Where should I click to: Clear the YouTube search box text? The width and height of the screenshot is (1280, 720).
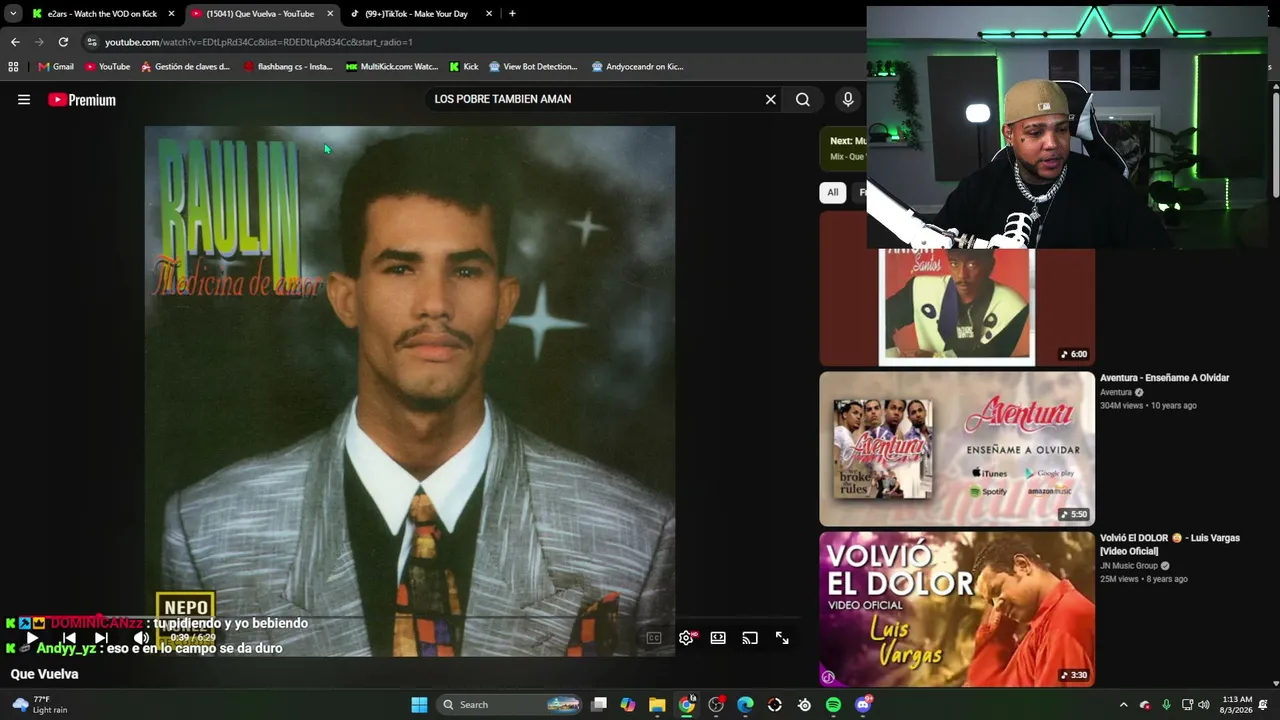point(770,100)
